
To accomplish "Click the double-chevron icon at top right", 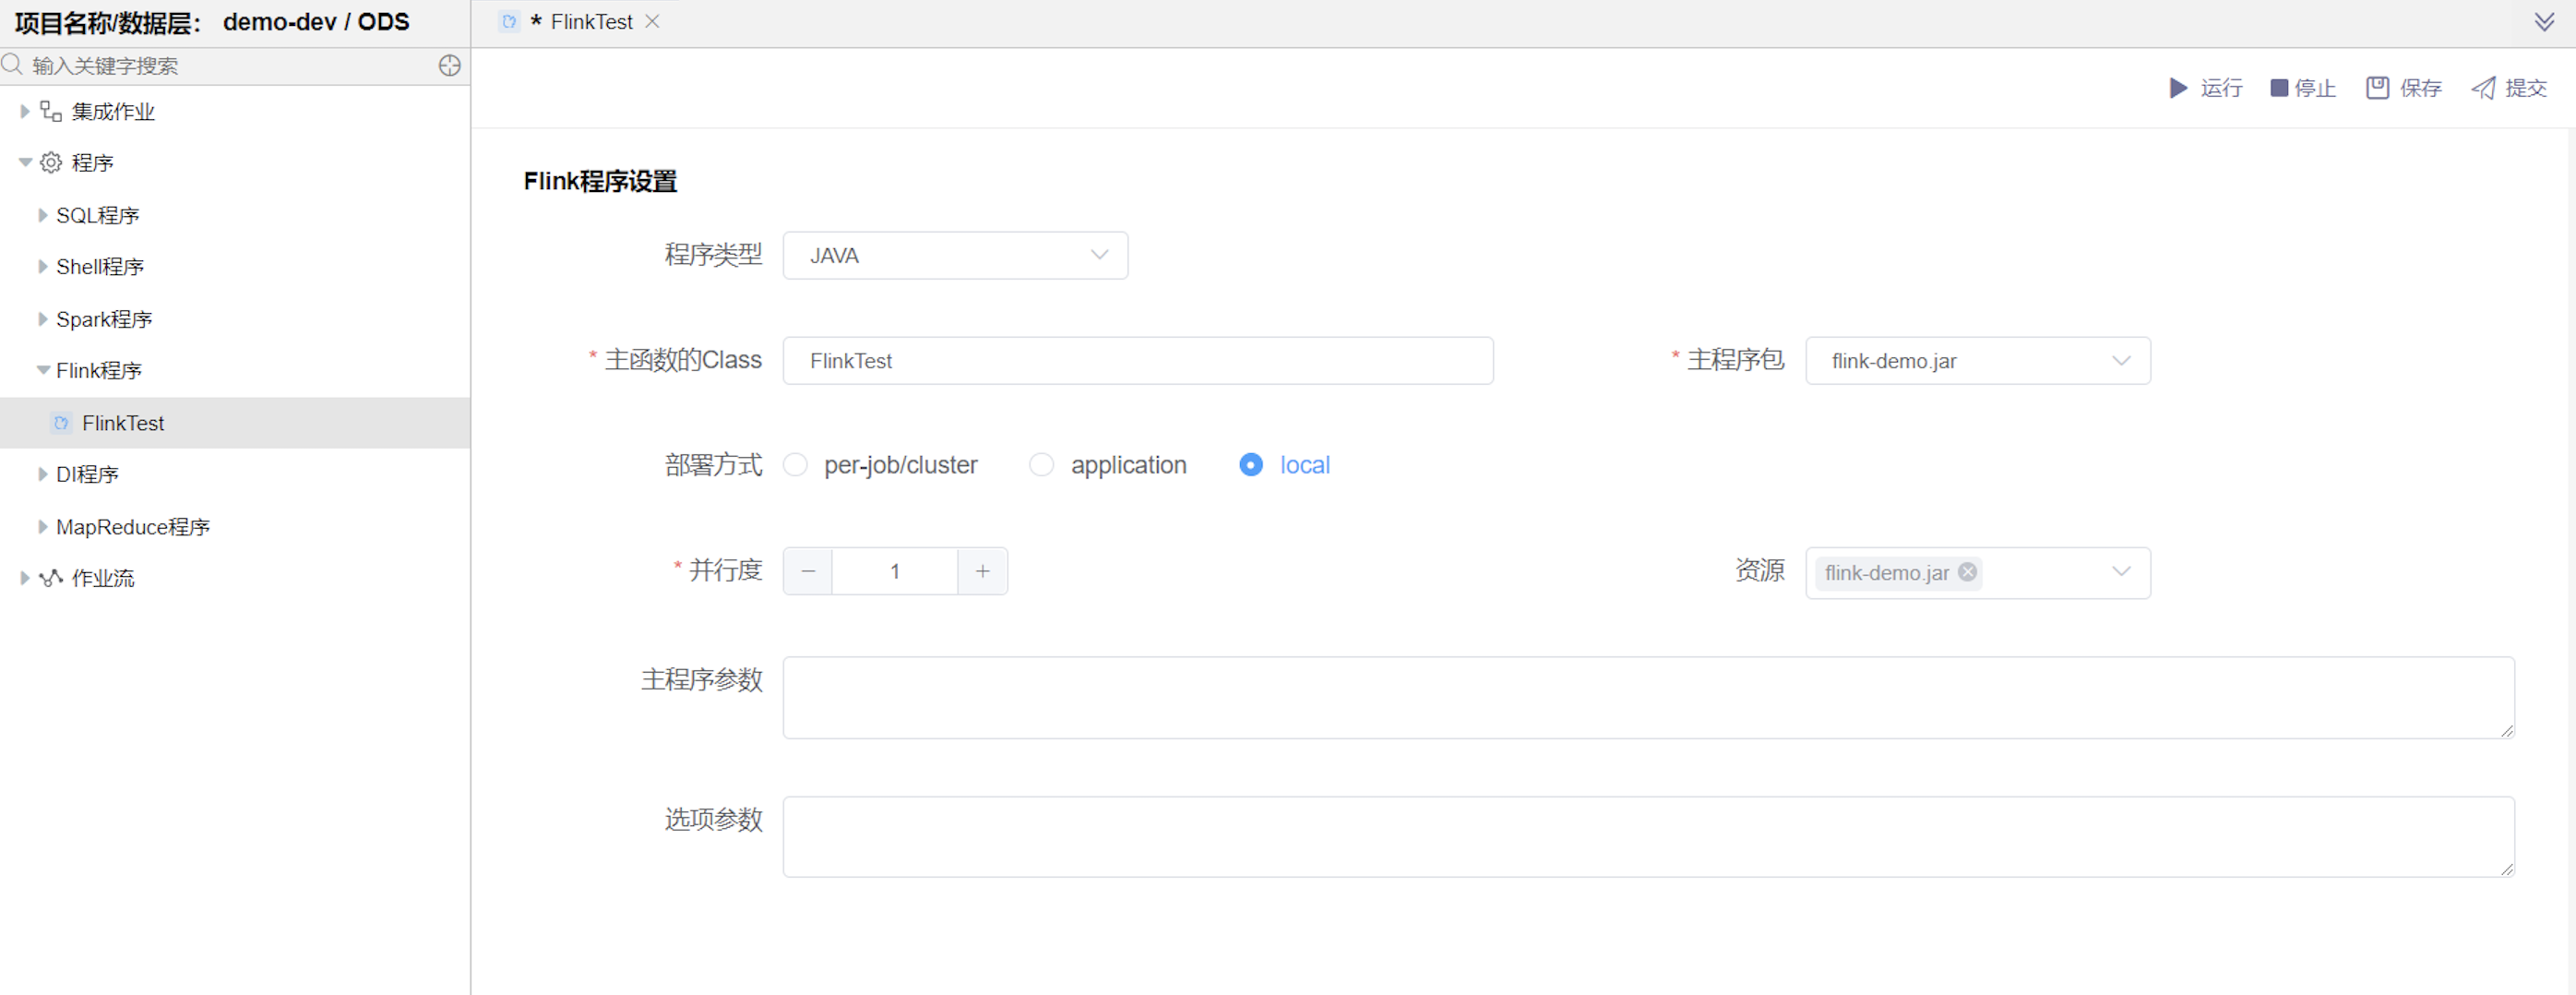I will (x=2544, y=22).
